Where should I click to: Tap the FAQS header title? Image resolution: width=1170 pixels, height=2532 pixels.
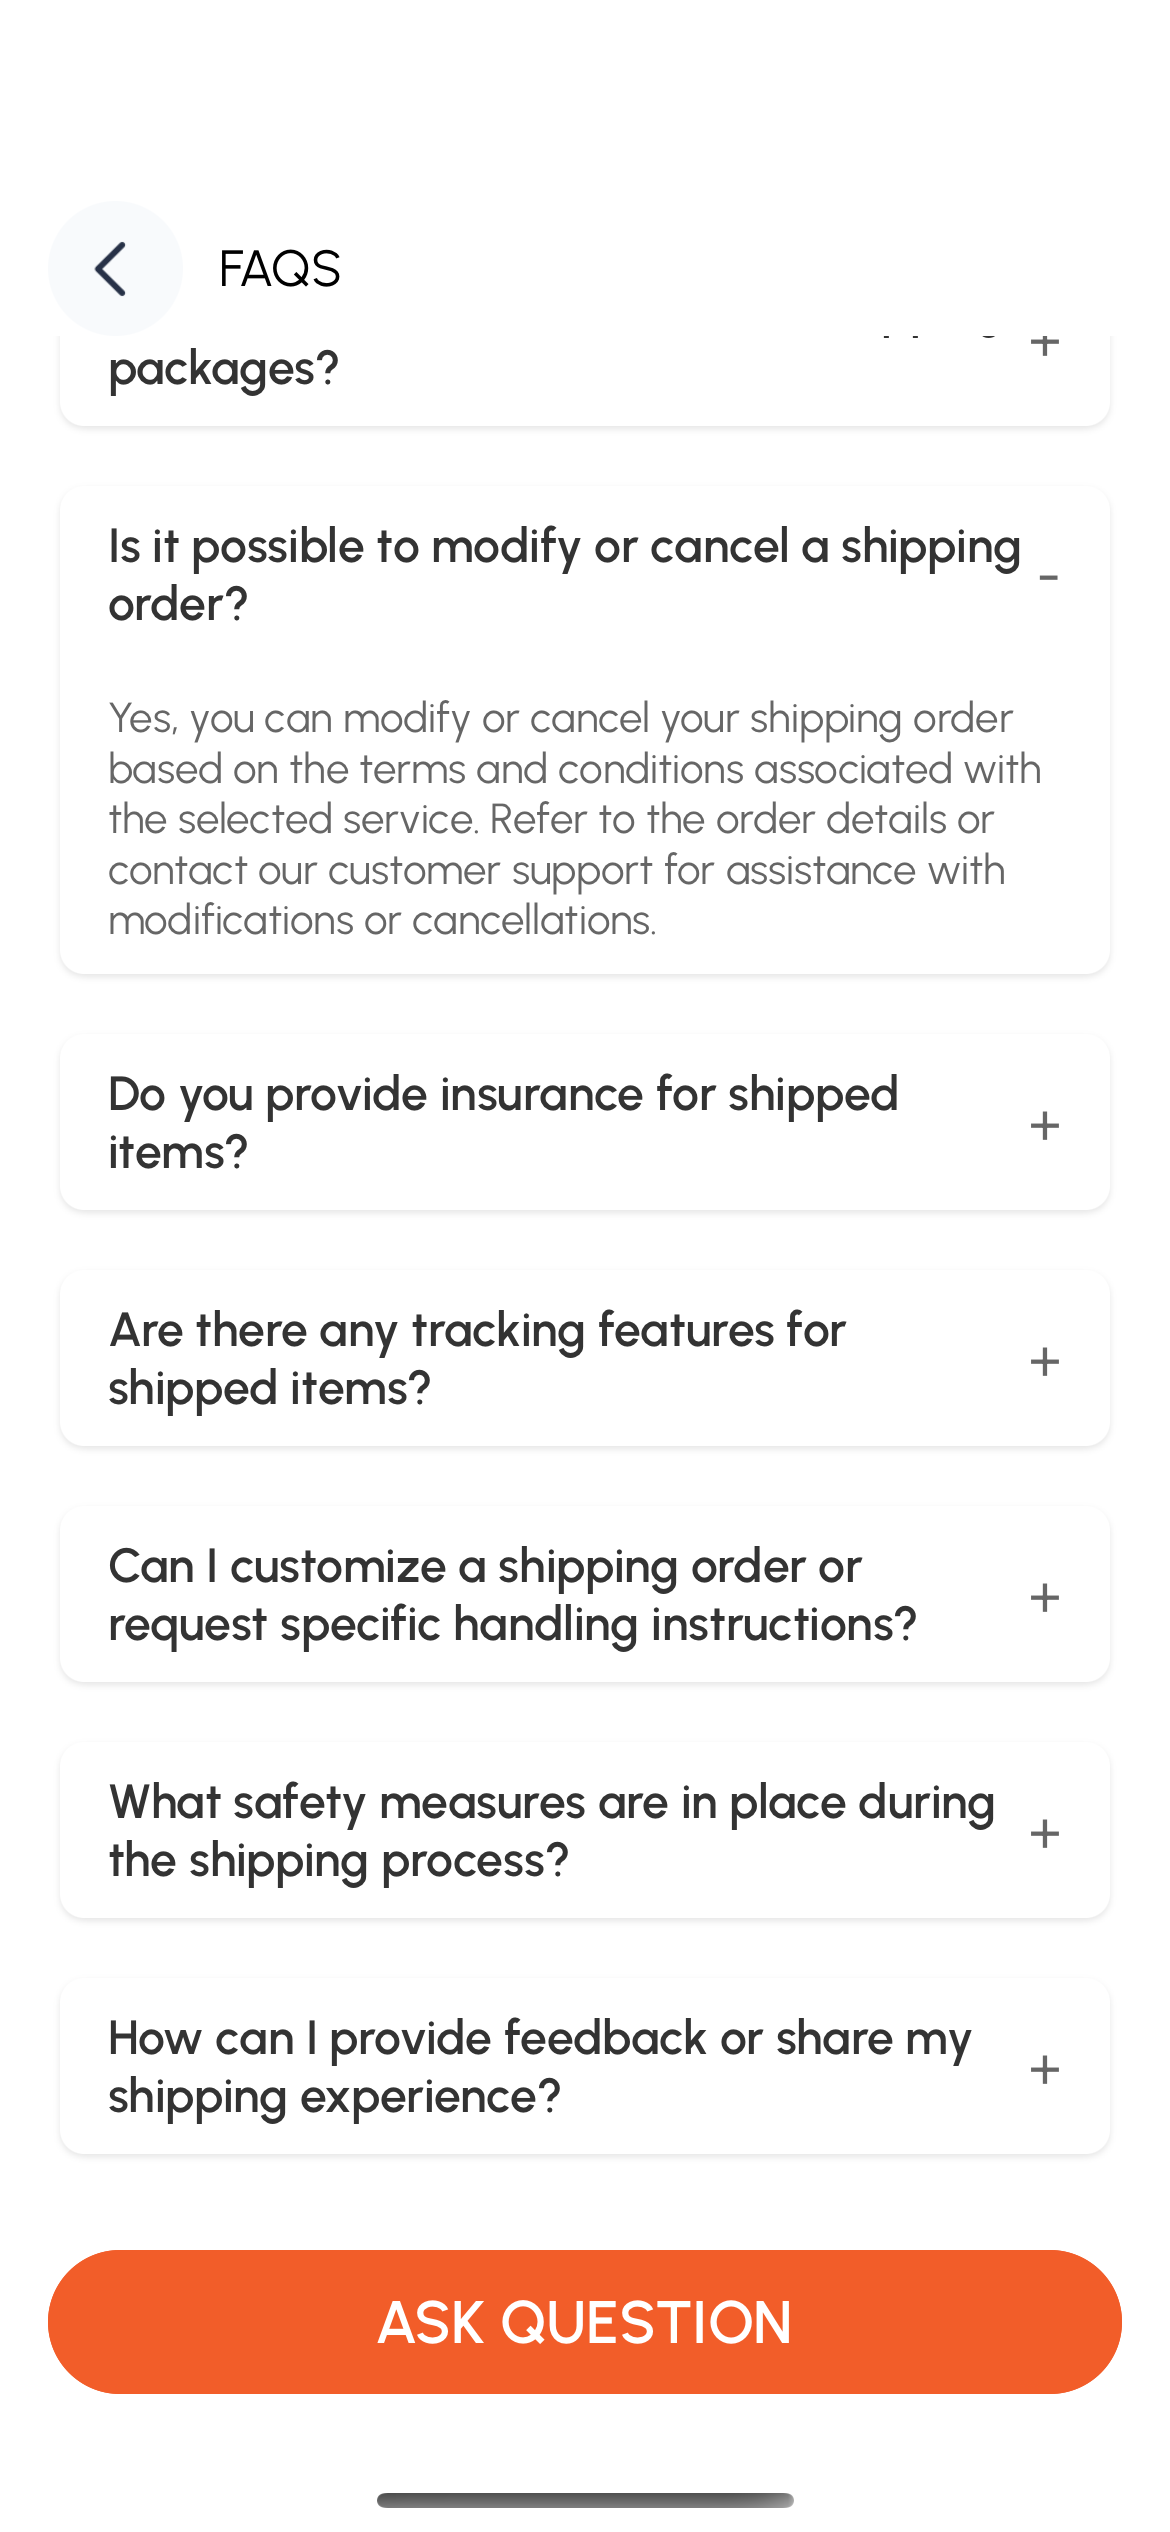pos(279,269)
